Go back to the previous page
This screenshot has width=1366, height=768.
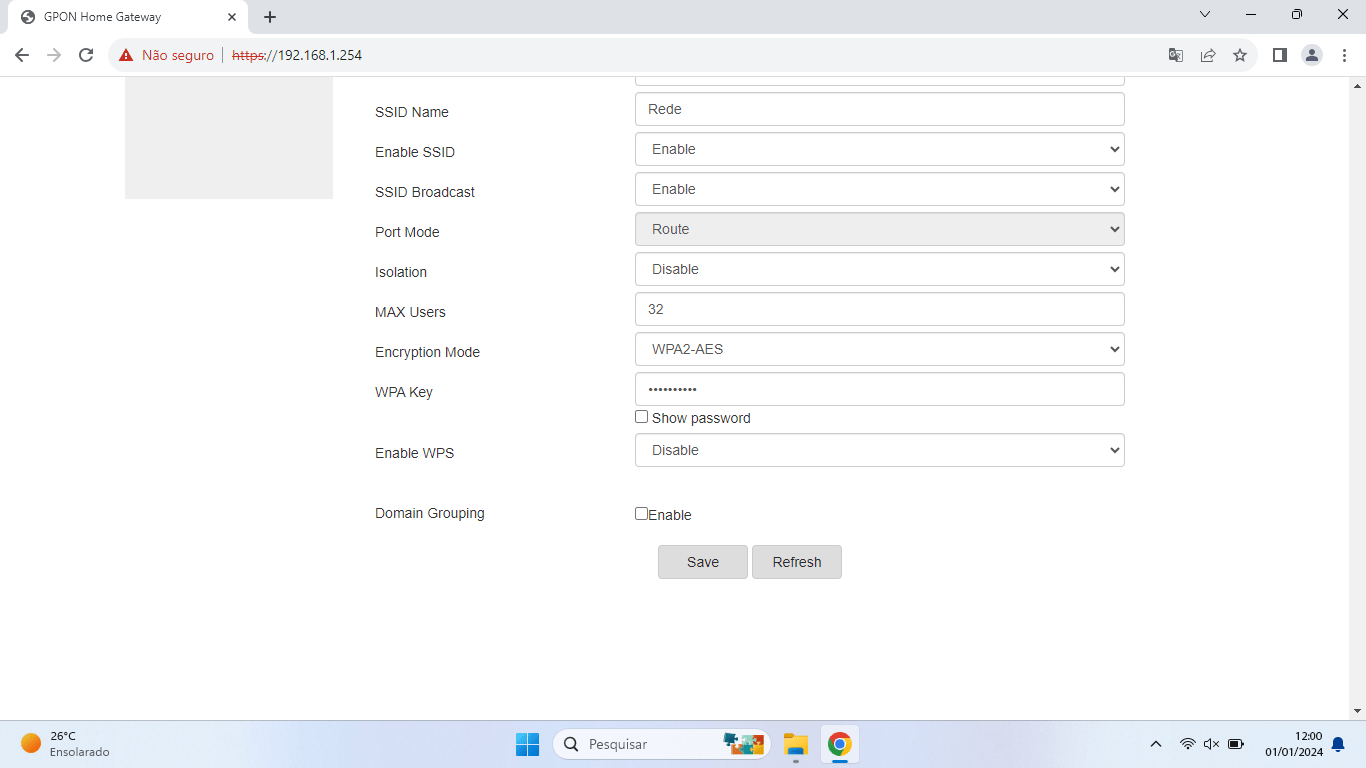[22, 55]
